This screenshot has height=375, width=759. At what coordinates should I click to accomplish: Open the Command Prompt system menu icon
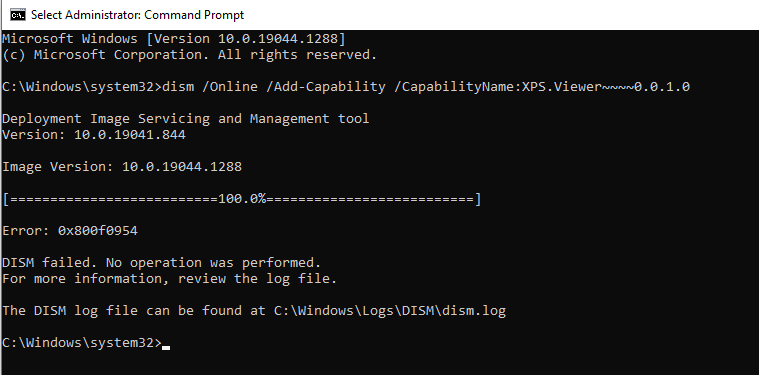pyautogui.click(x=18, y=15)
